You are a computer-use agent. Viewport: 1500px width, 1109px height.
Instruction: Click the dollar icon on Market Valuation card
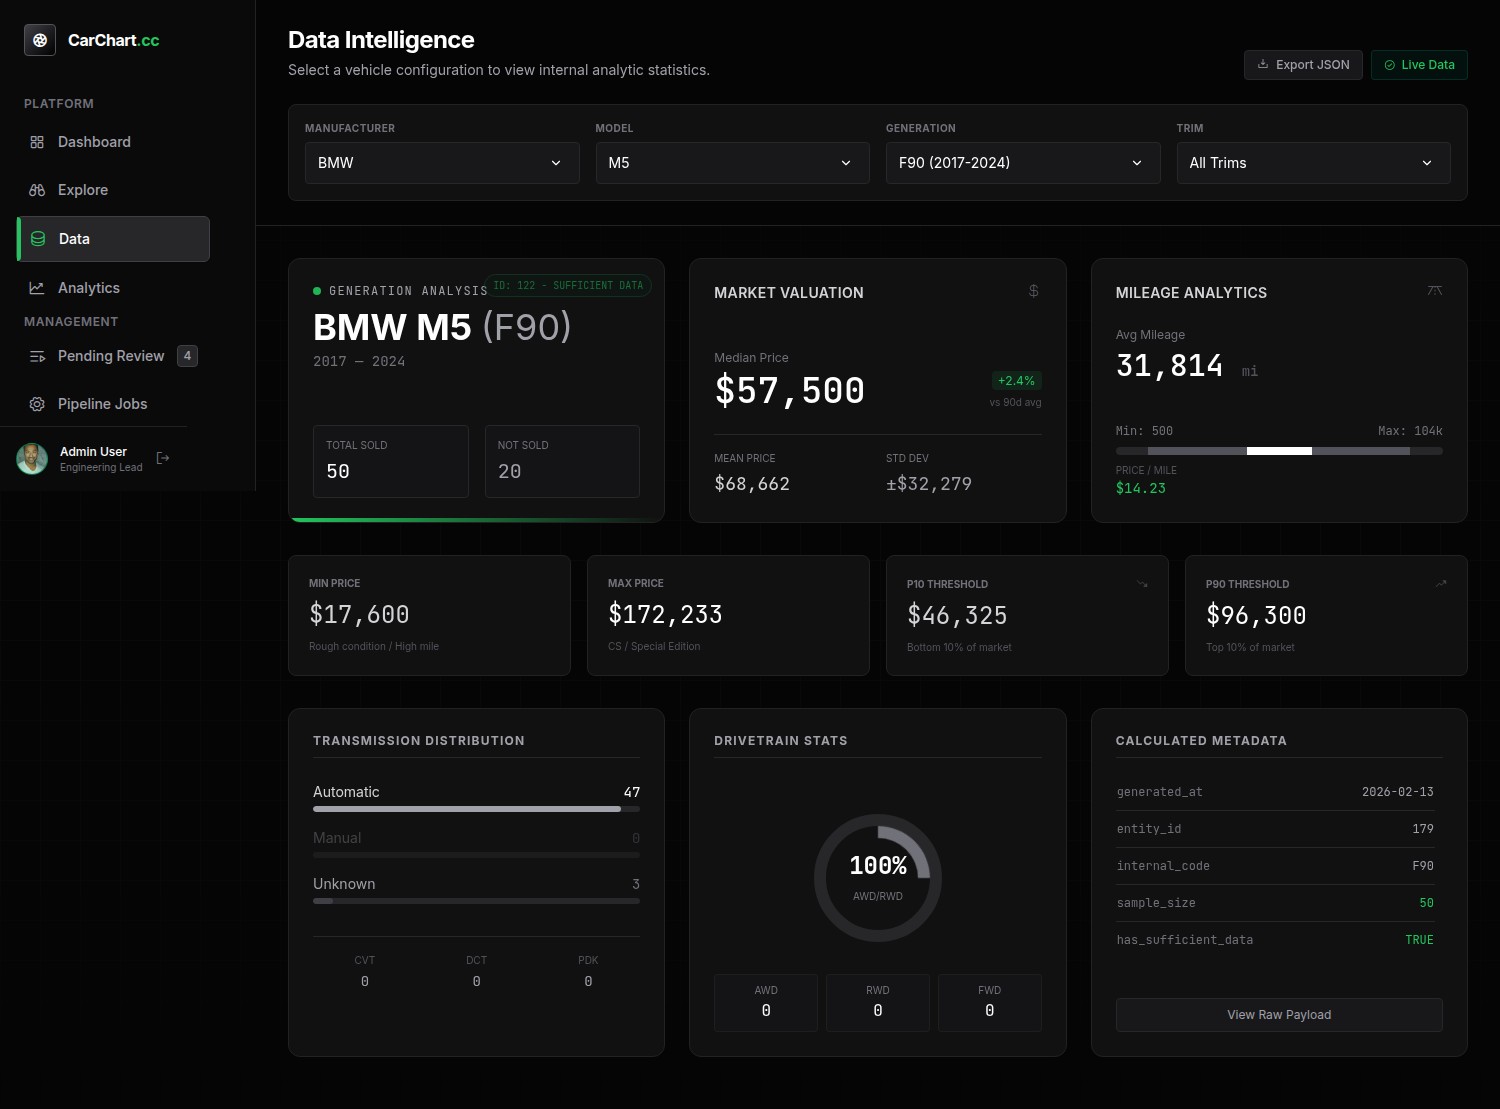coord(1033,291)
